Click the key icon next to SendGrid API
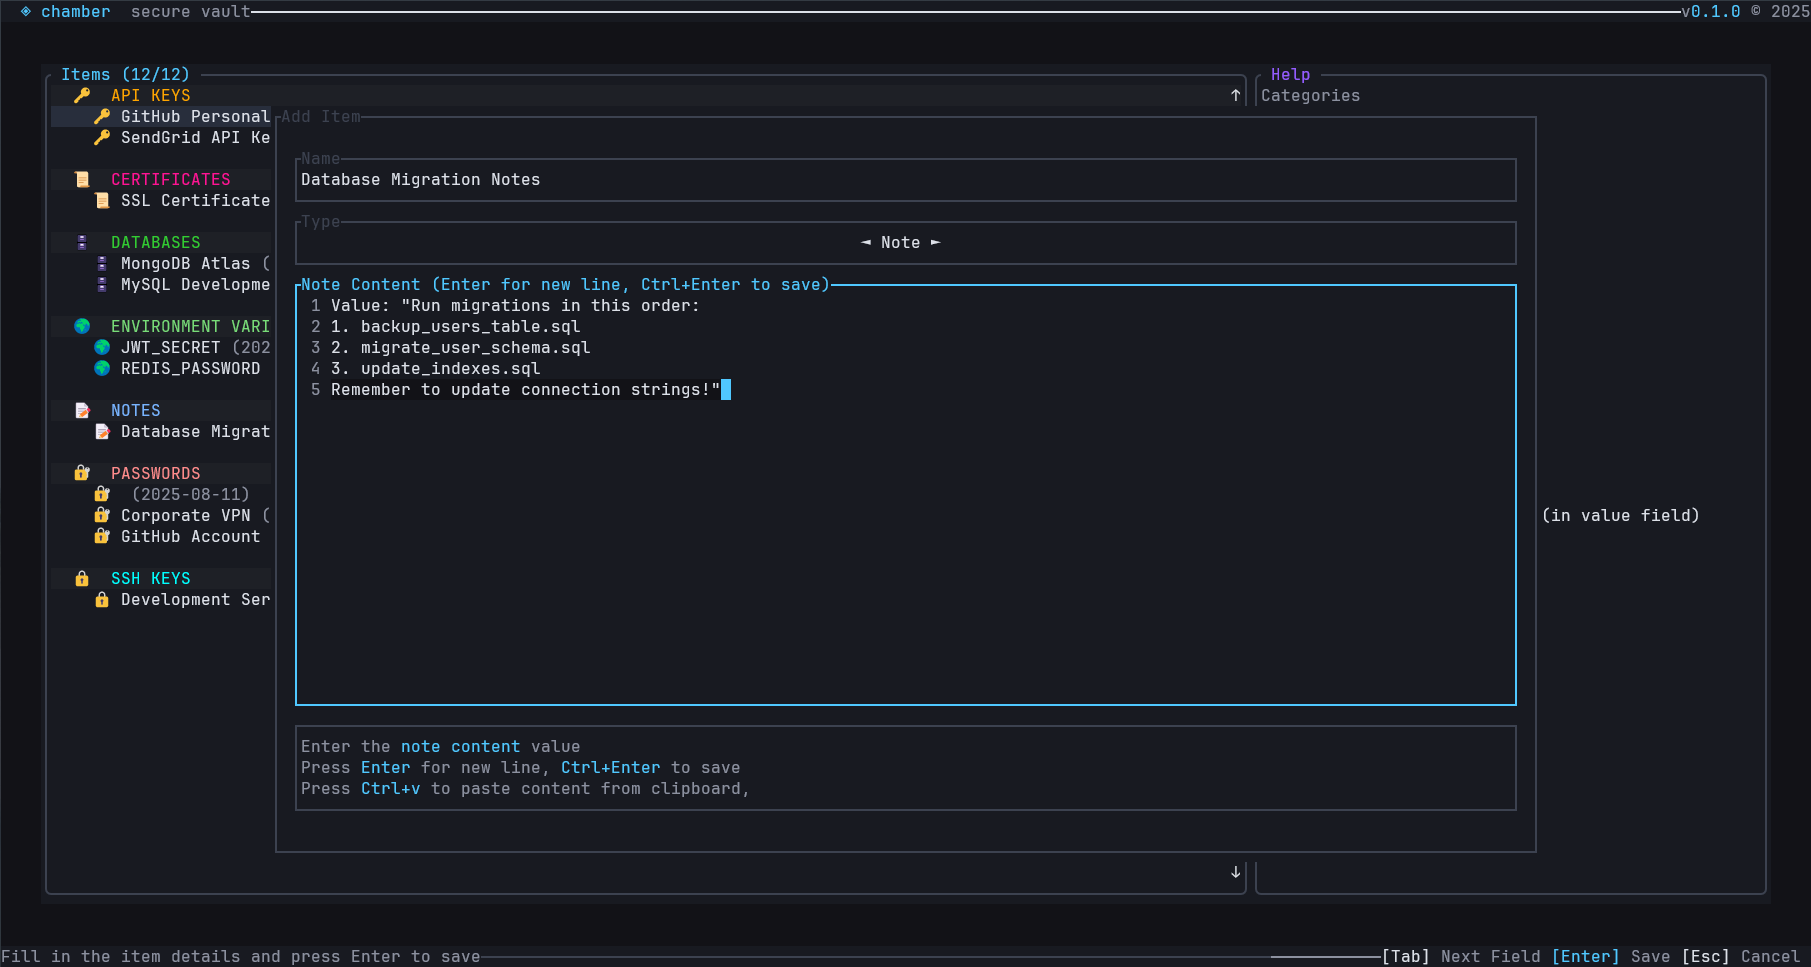 [102, 138]
